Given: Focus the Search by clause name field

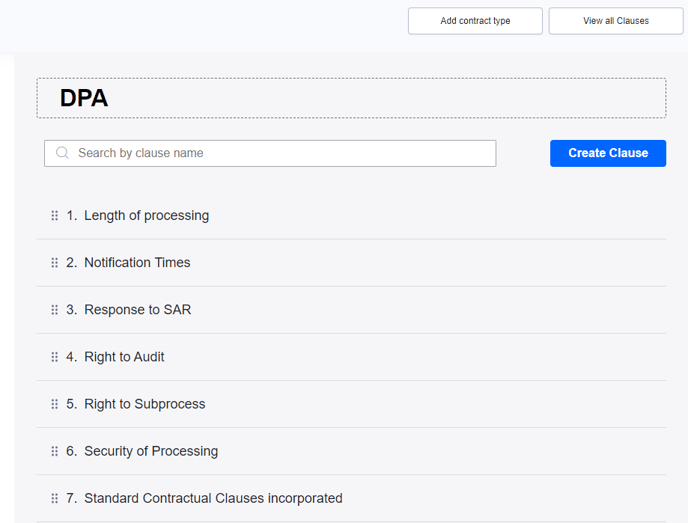Looking at the screenshot, I should tap(280, 153).
